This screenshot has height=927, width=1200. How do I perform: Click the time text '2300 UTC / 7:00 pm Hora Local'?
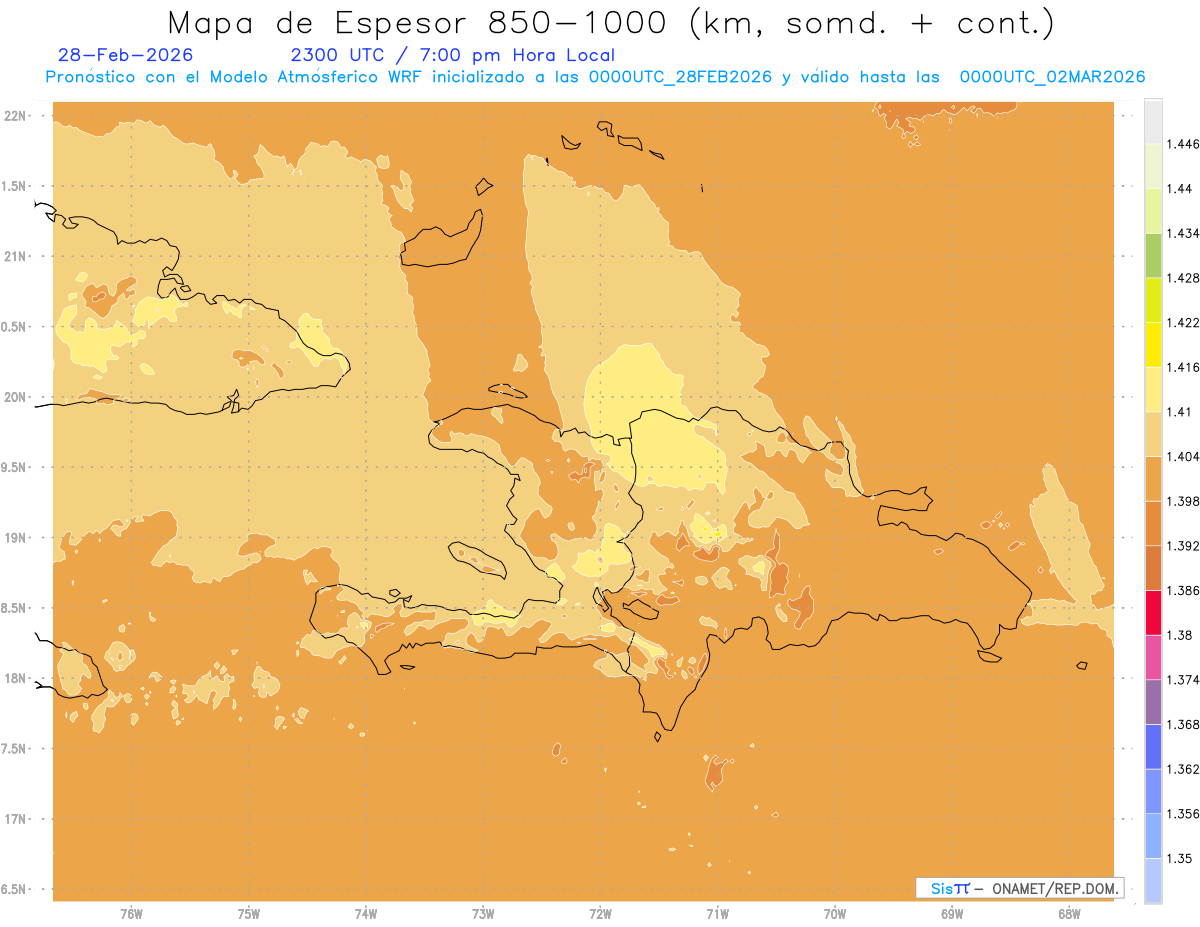click(x=453, y=55)
